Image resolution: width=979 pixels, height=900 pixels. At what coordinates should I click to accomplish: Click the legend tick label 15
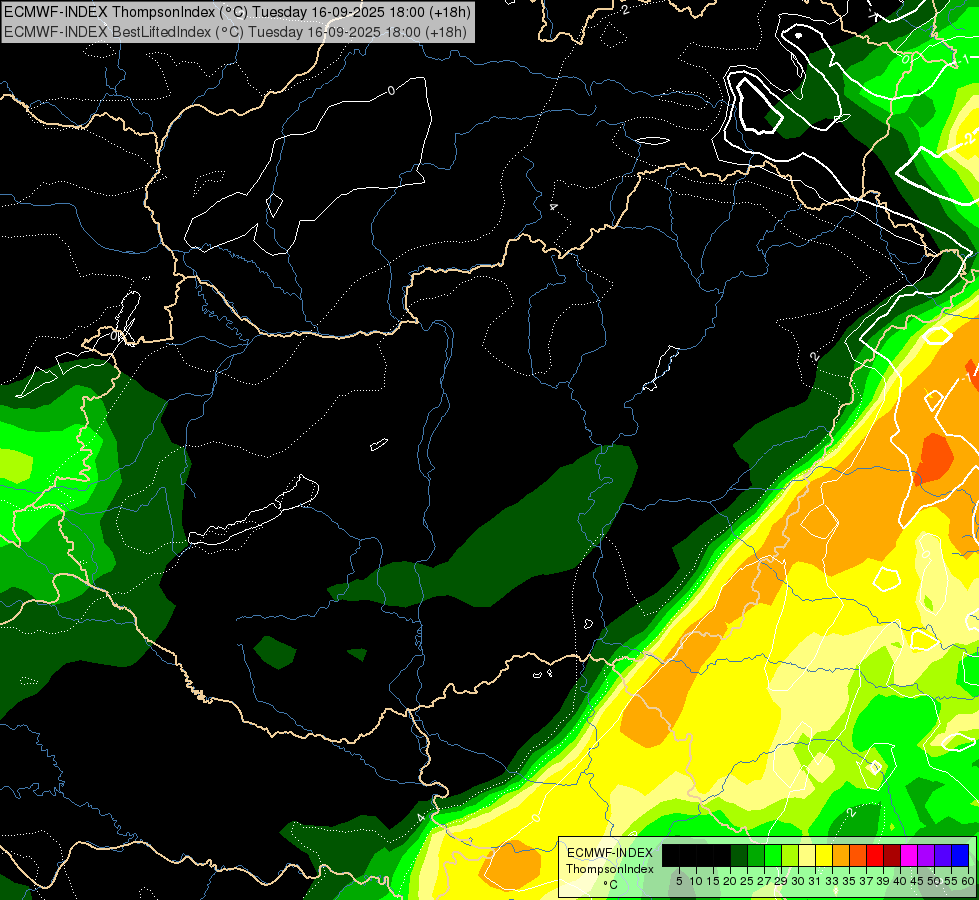[713, 881]
